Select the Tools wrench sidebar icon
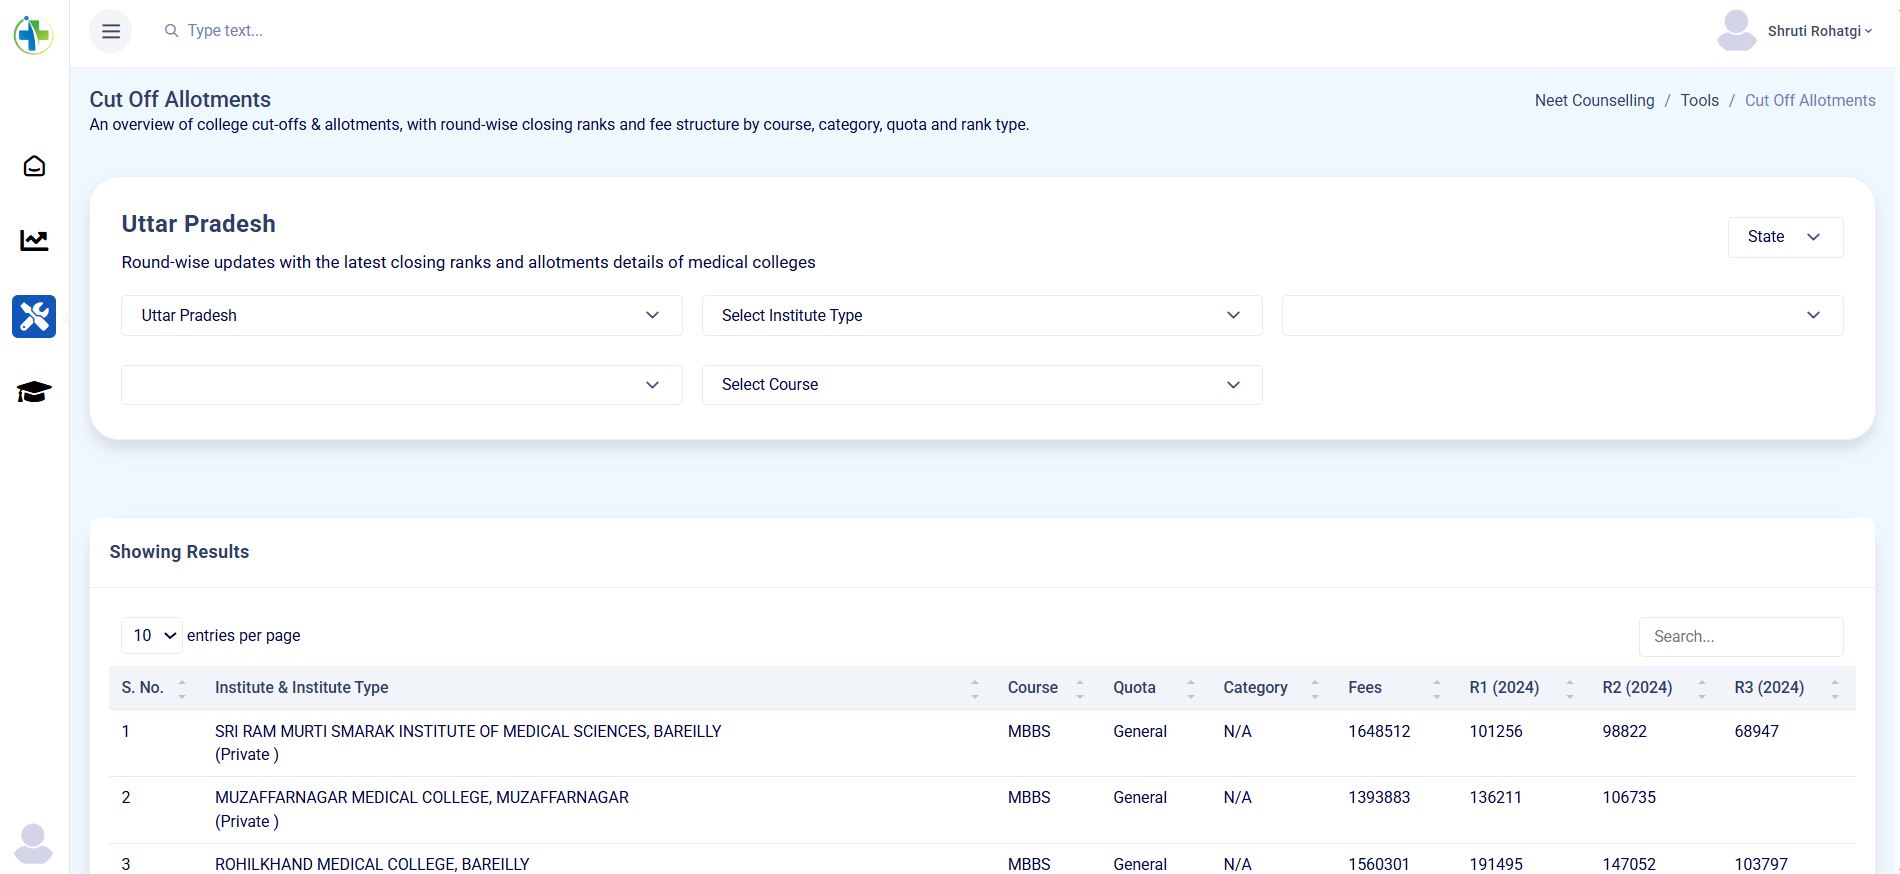 click(x=34, y=316)
